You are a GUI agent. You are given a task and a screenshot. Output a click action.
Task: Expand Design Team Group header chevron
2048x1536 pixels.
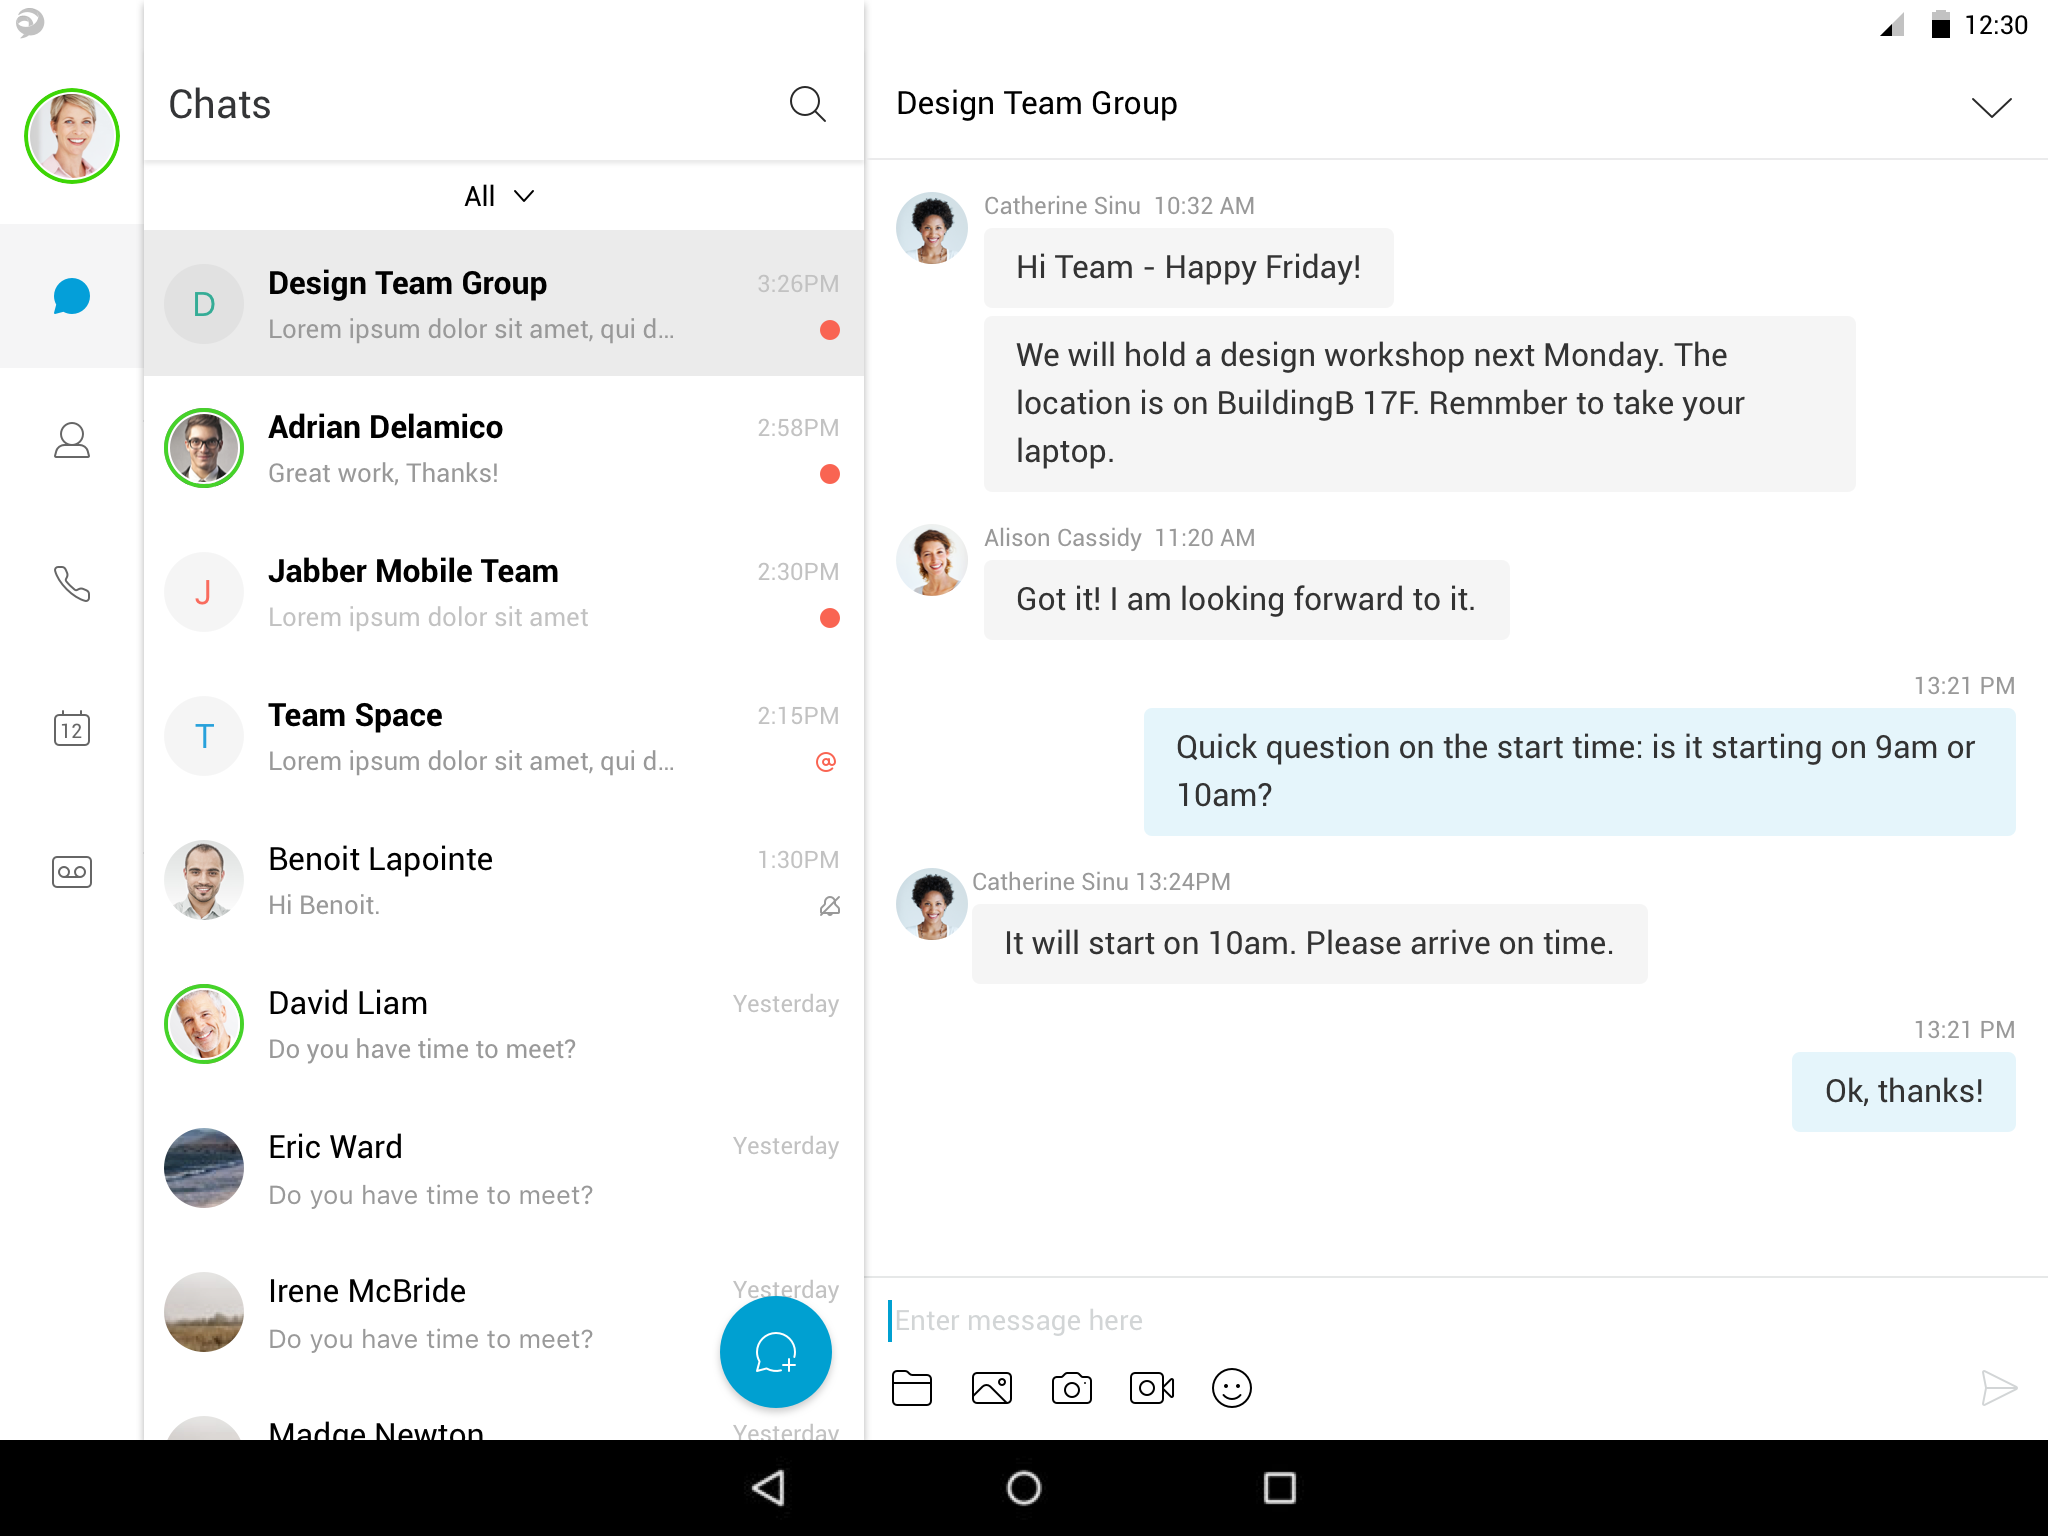[1991, 107]
